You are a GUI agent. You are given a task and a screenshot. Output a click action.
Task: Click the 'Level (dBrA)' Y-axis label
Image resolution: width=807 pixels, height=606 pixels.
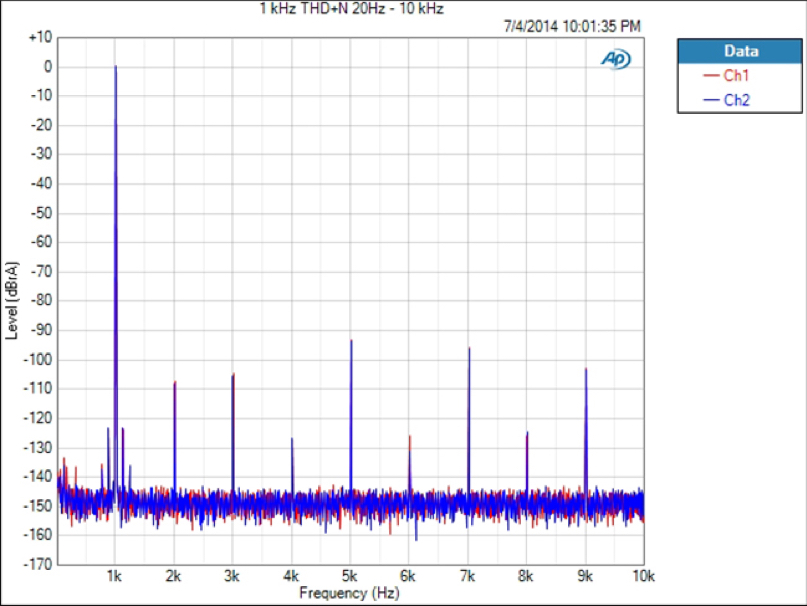coord(12,300)
